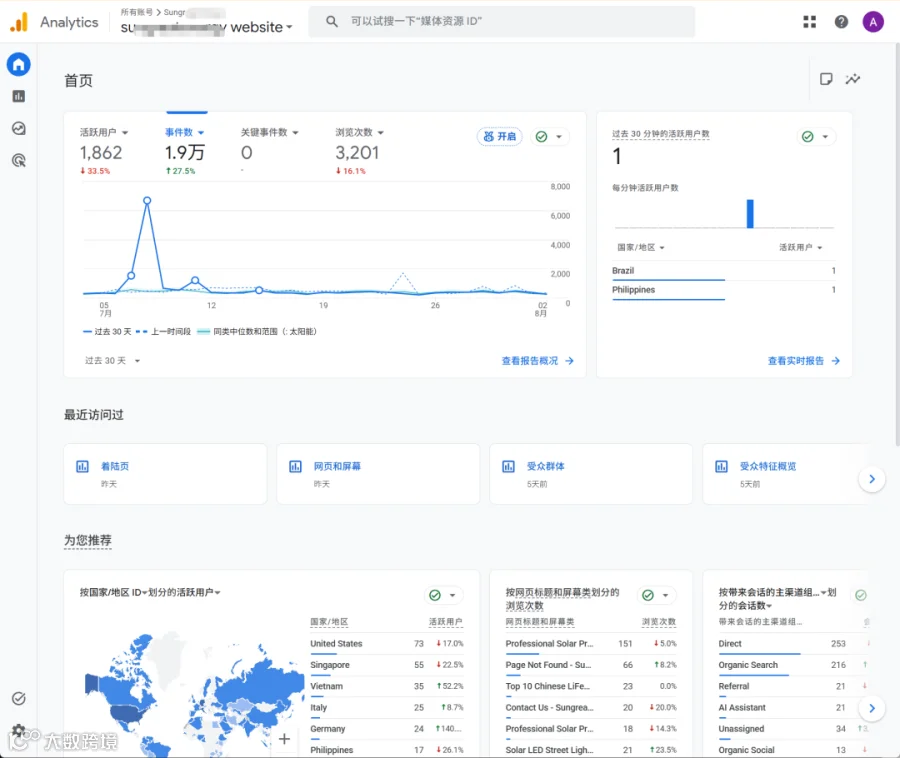Click Germany row
This screenshot has width=900, height=758.
(x=386, y=729)
